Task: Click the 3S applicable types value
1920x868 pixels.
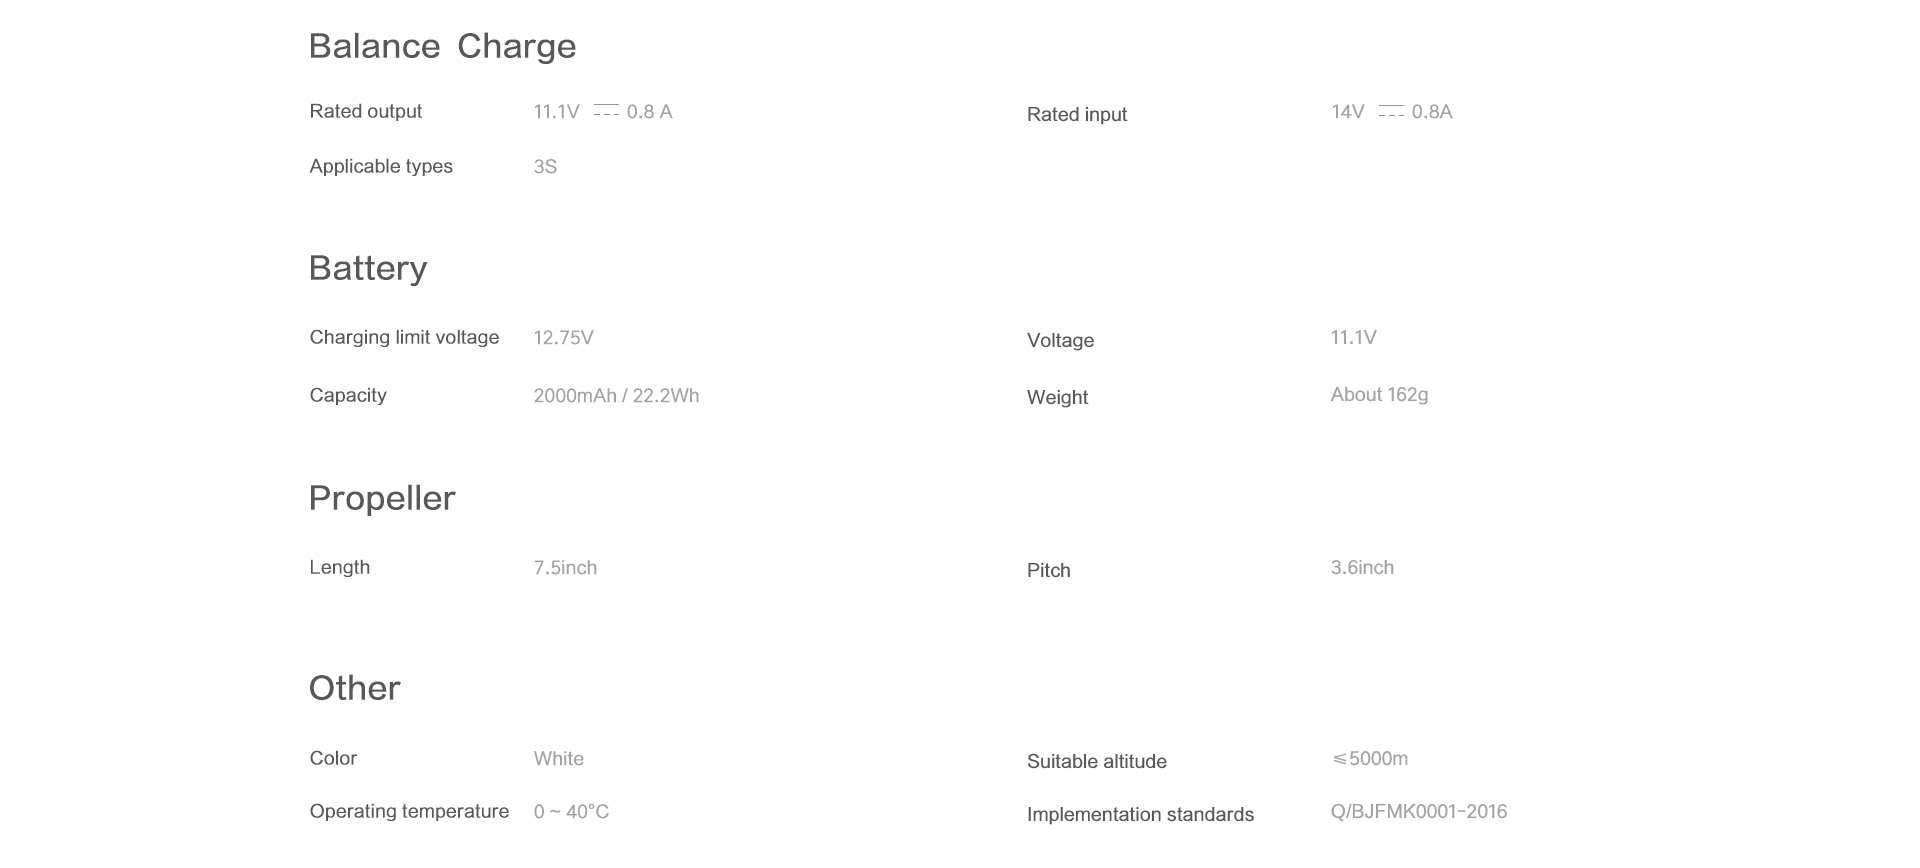Action: [x=545, y=167]
